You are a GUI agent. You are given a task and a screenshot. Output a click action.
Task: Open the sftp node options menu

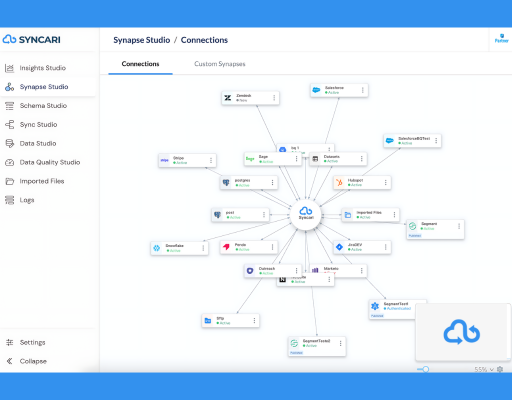(254, 320)
